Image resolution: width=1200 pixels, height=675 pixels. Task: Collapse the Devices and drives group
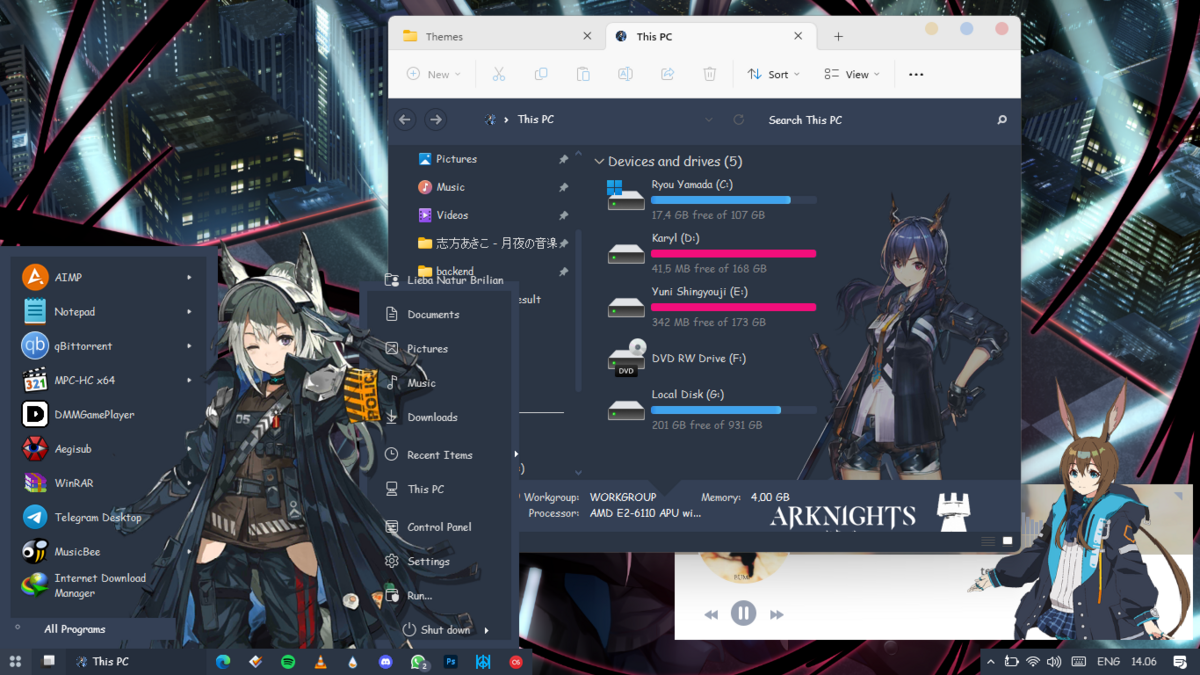[599, 162]
